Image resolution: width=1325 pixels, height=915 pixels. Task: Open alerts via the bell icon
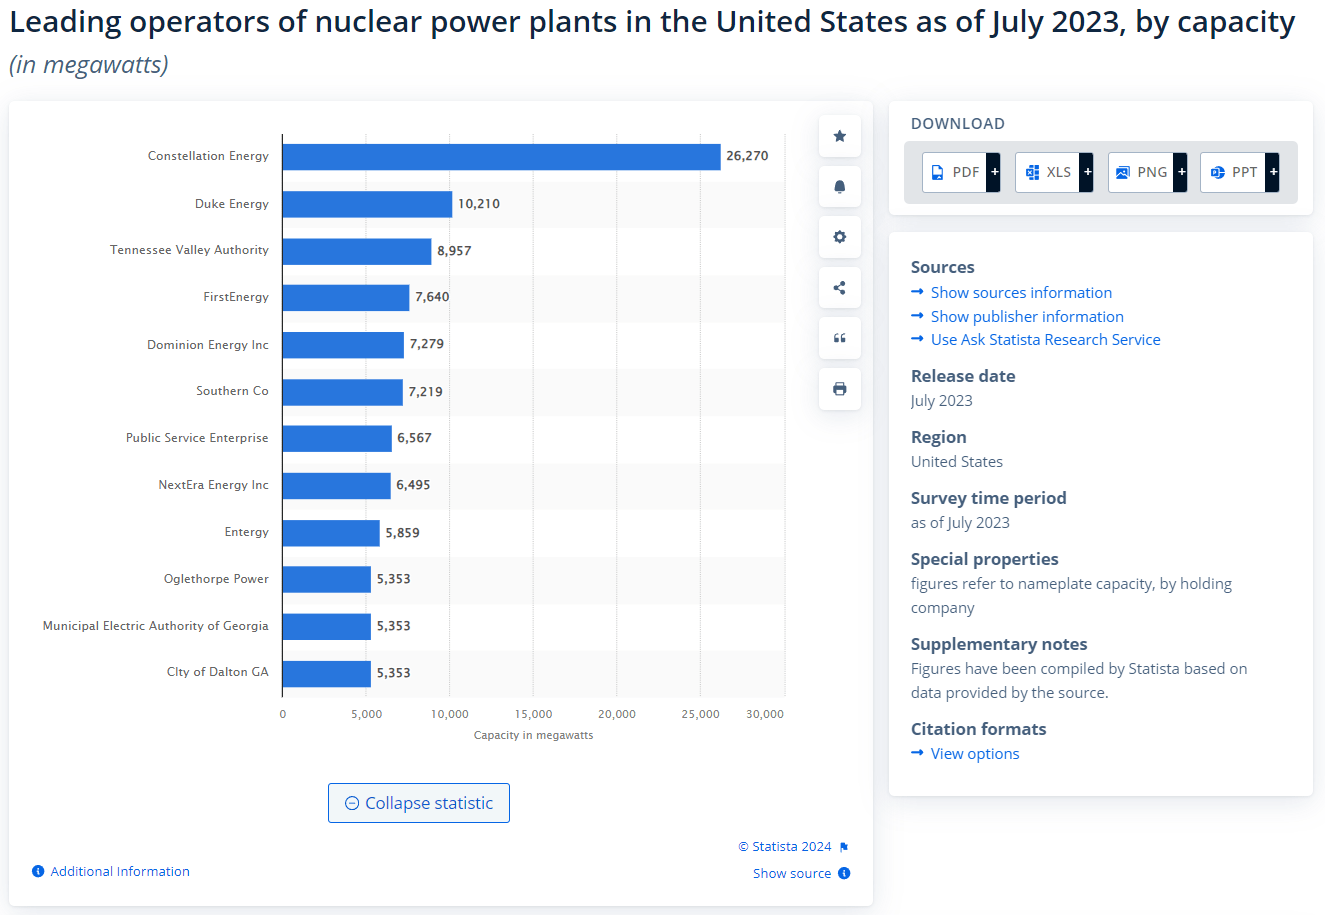tap(839, 186)
